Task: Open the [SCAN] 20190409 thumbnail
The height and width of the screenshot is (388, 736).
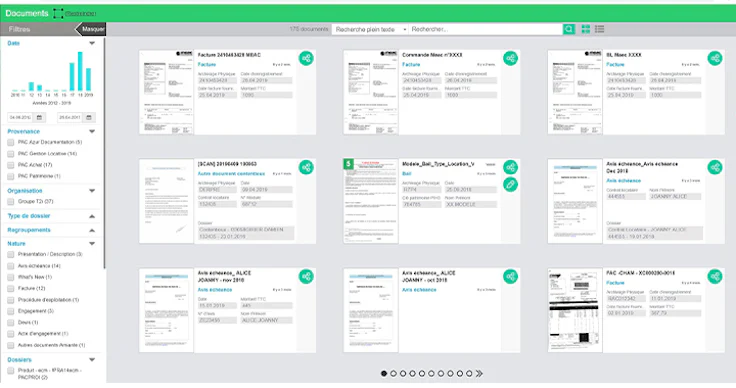Action: [x=166, y=201]
